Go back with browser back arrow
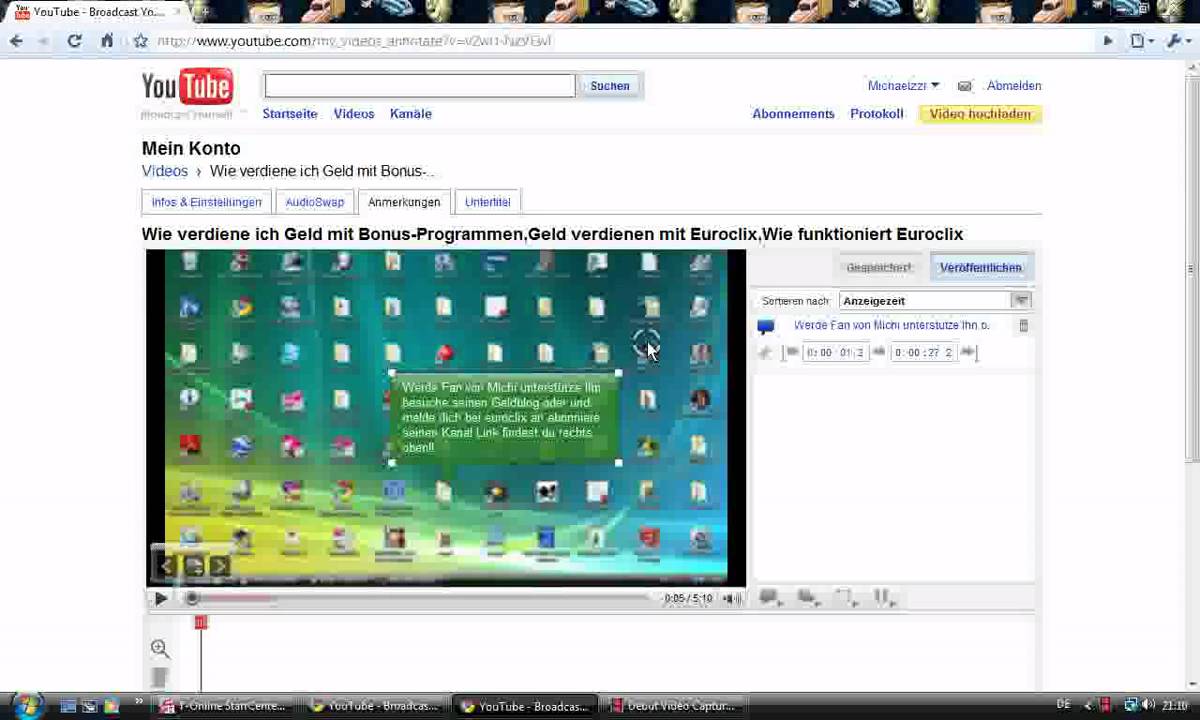 tap(16, 41)
